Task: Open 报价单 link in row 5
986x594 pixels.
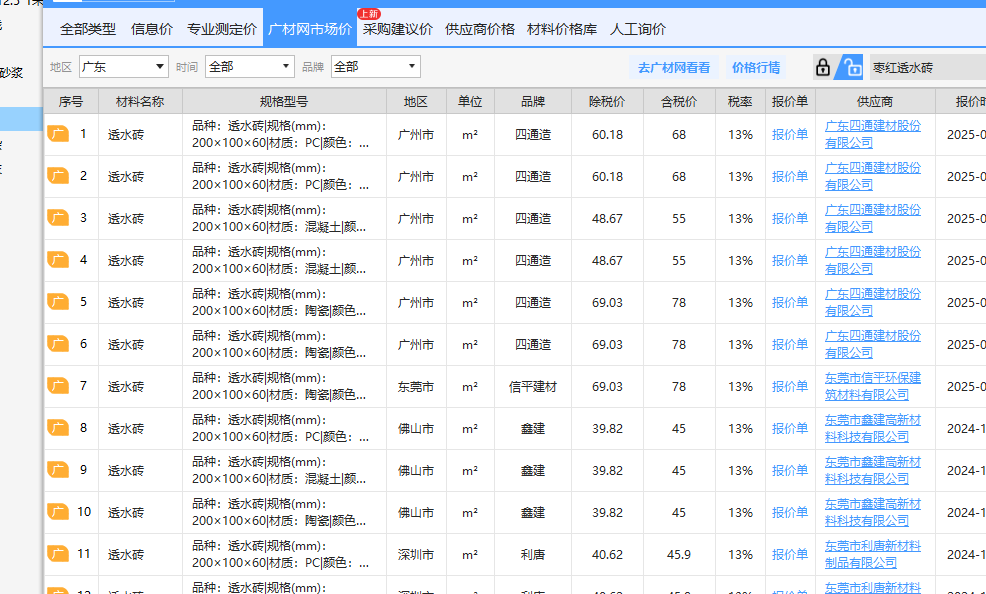Action: coord(790,302)
